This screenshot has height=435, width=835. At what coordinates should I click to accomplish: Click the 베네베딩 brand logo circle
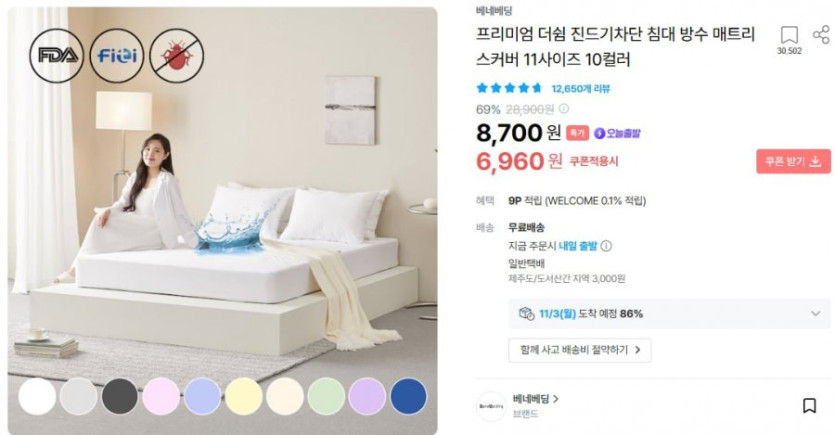(x=490, y=406)
